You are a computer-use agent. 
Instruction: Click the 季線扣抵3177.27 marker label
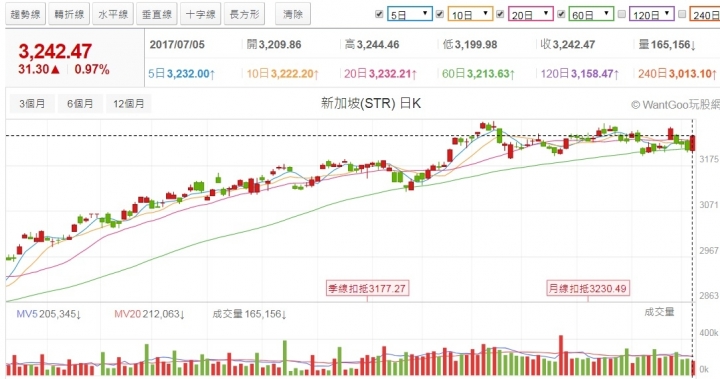click(x=367, y=288)
